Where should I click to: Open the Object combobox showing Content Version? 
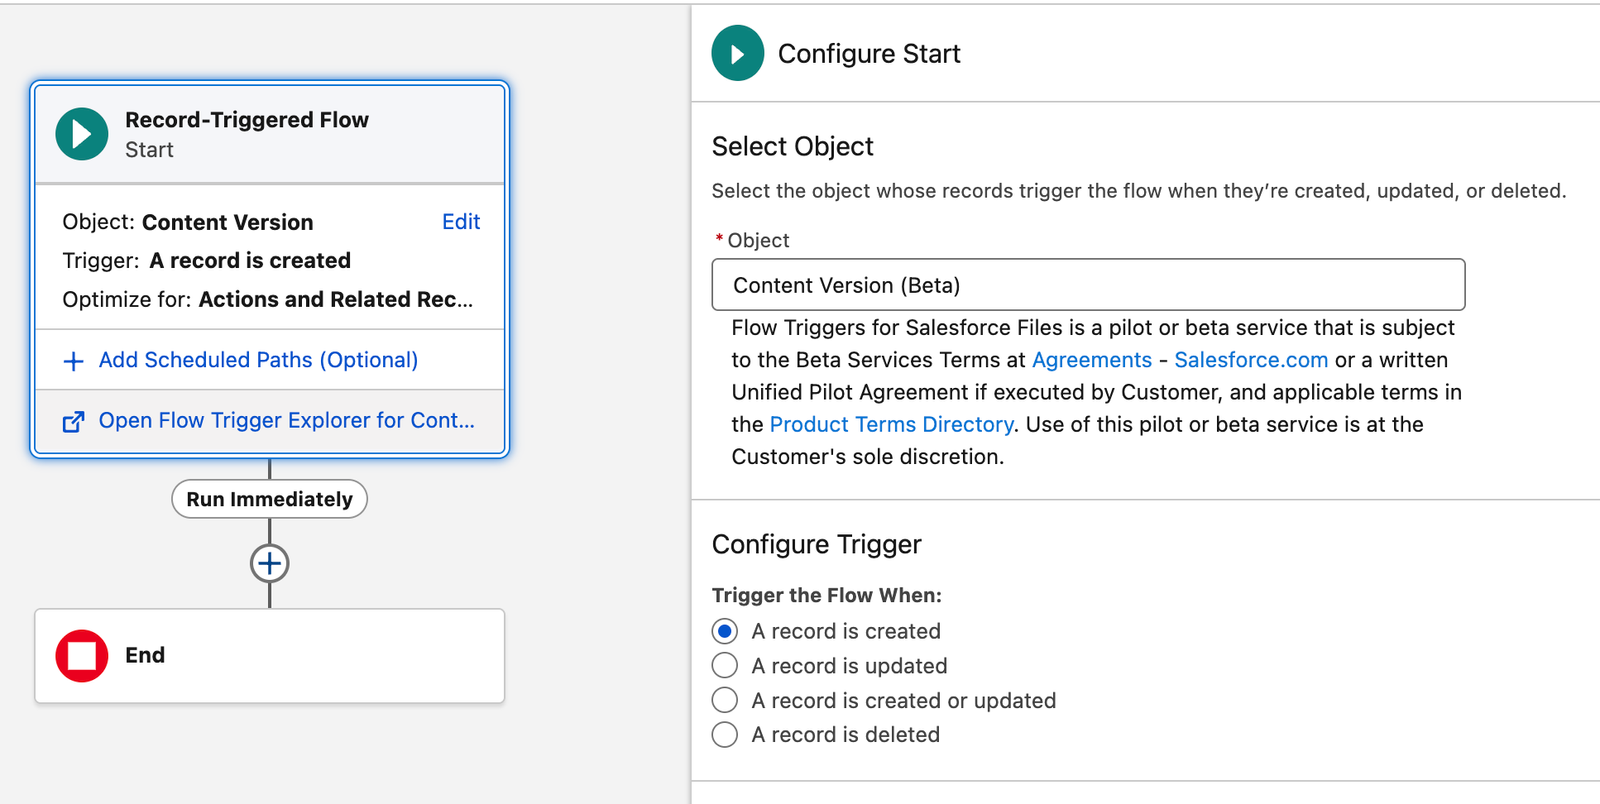[x=1088, y=285]
